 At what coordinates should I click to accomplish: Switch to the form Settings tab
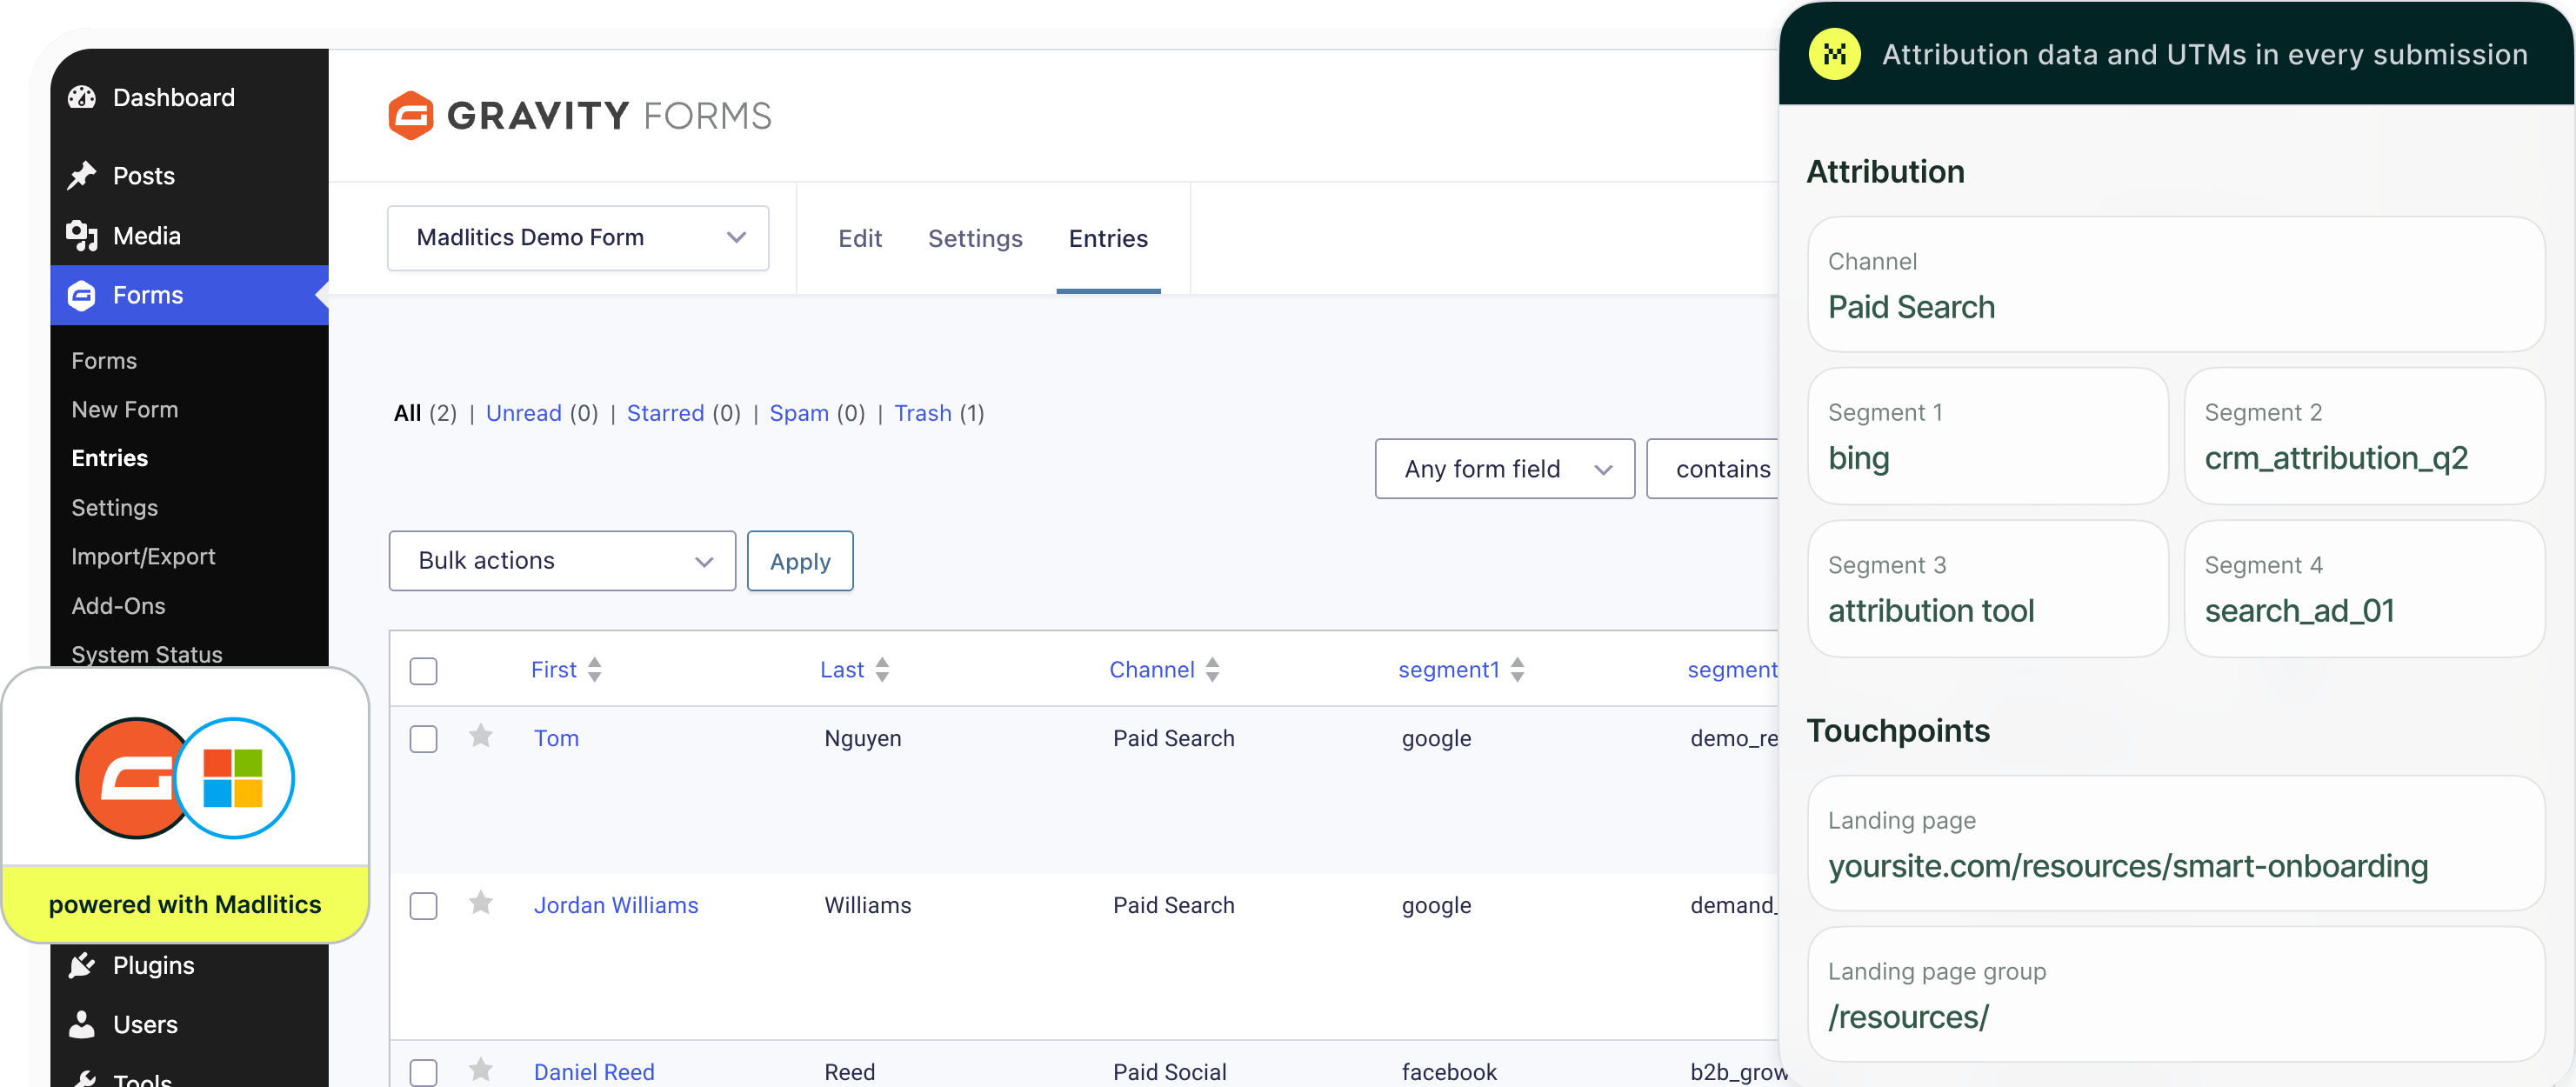(975, 238)
